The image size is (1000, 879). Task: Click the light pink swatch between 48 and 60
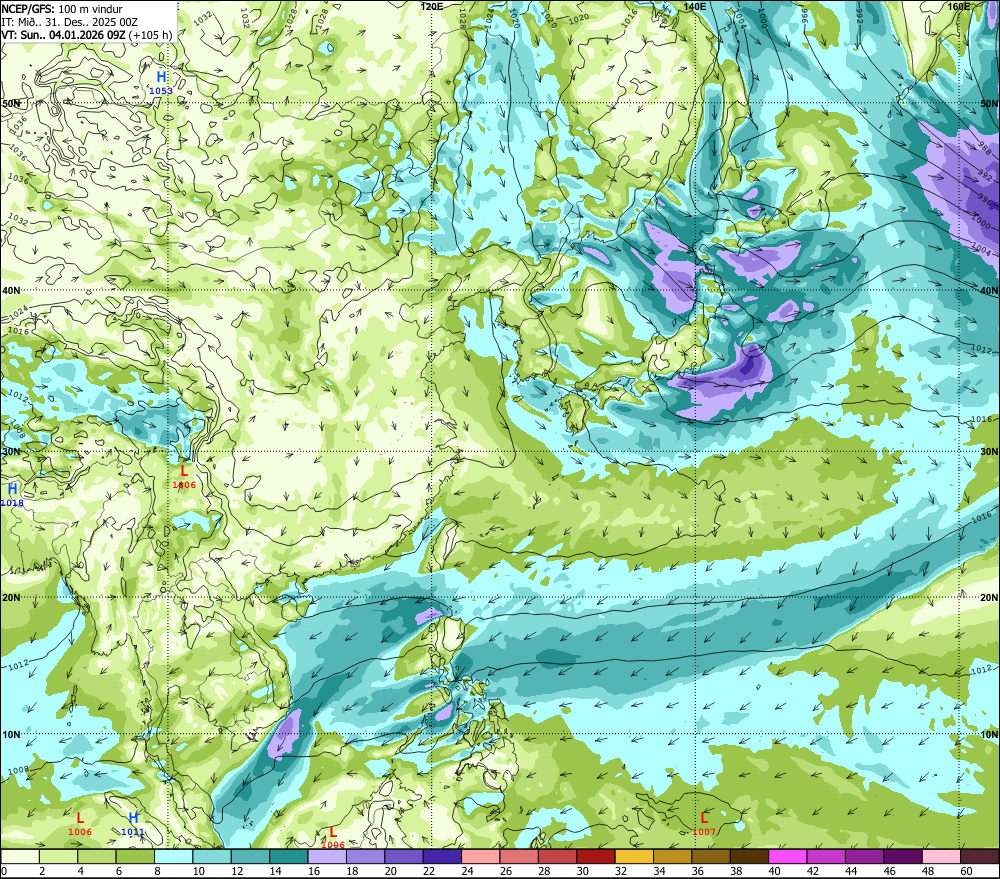(x=941, y=856)
